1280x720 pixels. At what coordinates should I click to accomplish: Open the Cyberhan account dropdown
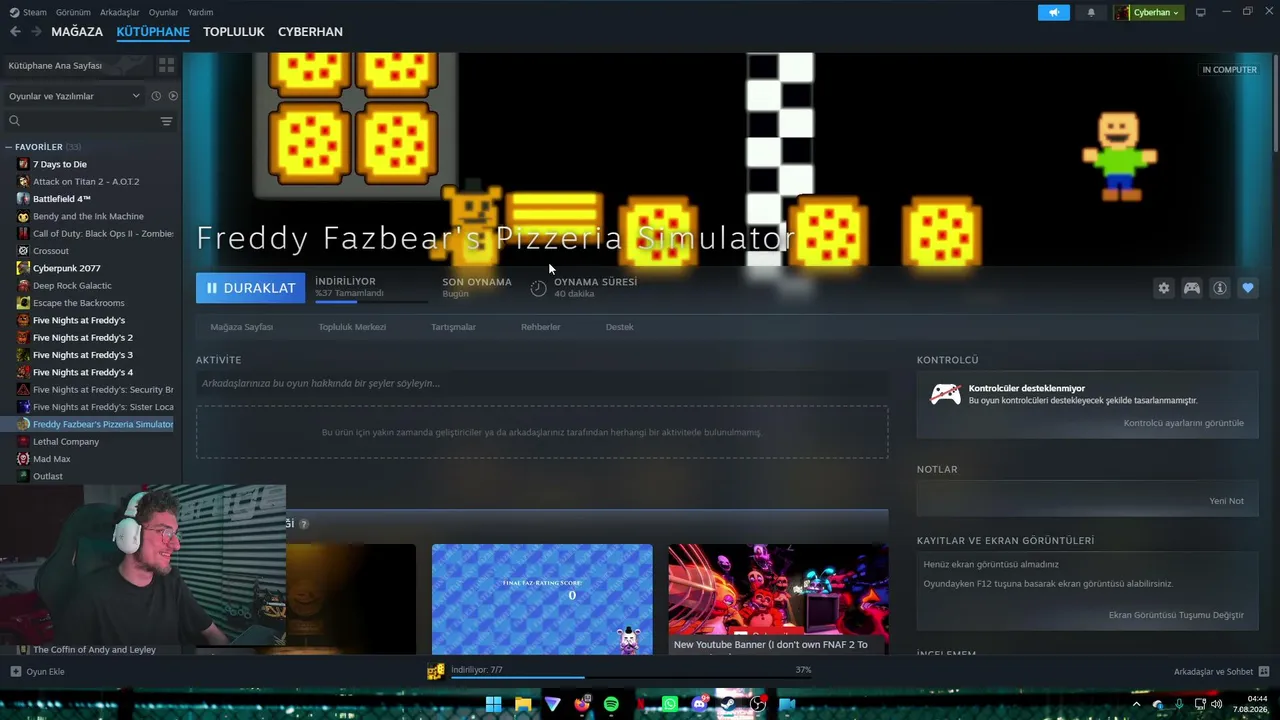click(x=1149, y=12)
